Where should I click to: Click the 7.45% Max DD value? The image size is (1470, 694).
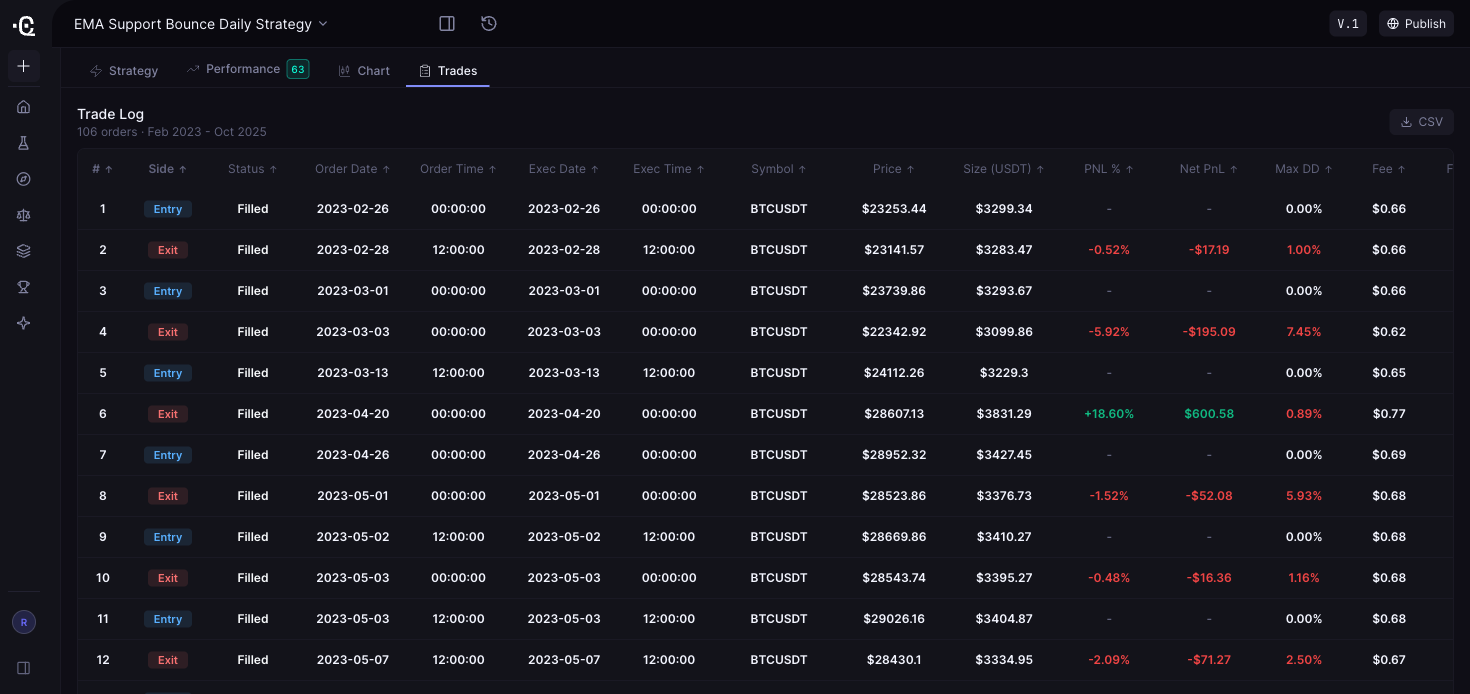(1304, 332)
